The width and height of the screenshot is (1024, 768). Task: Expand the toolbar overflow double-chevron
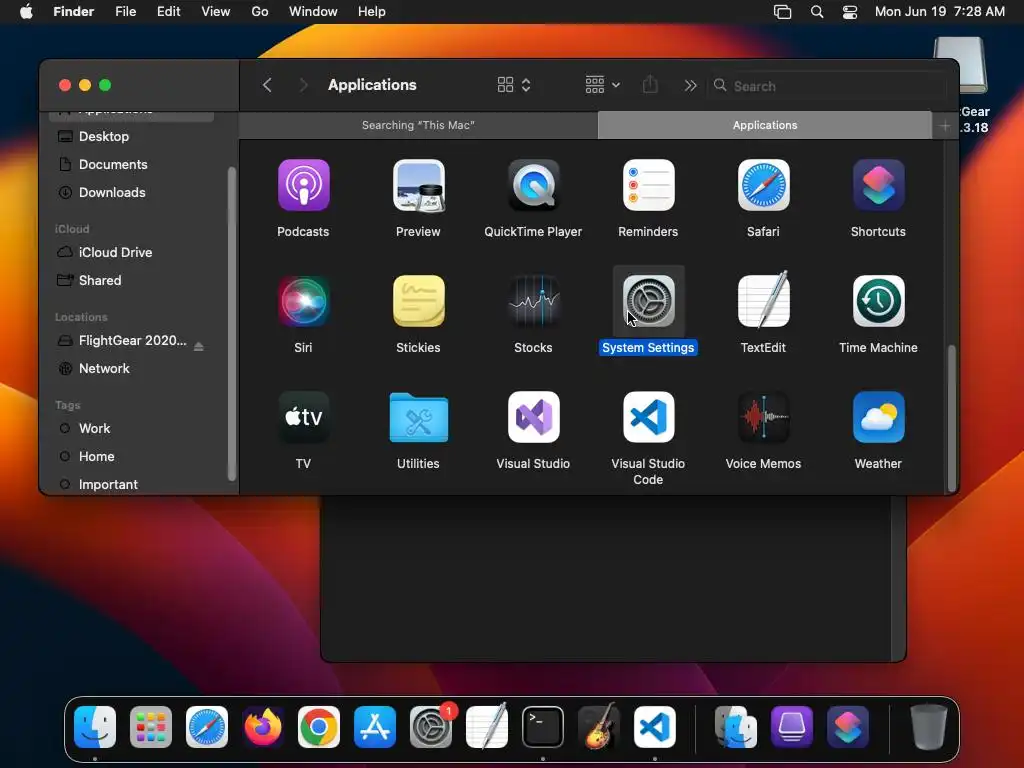690,86
